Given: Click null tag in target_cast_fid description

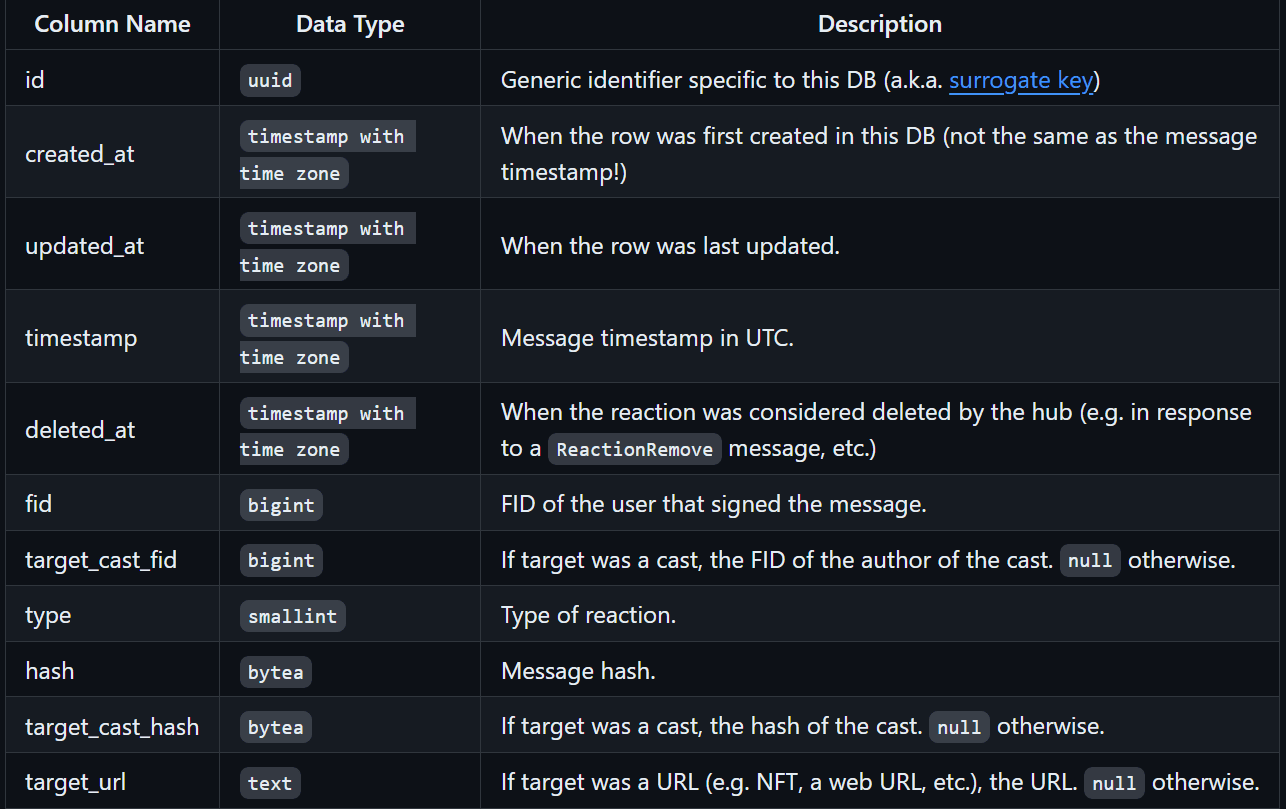Looking at the screenshot, I should (1090, 560).
